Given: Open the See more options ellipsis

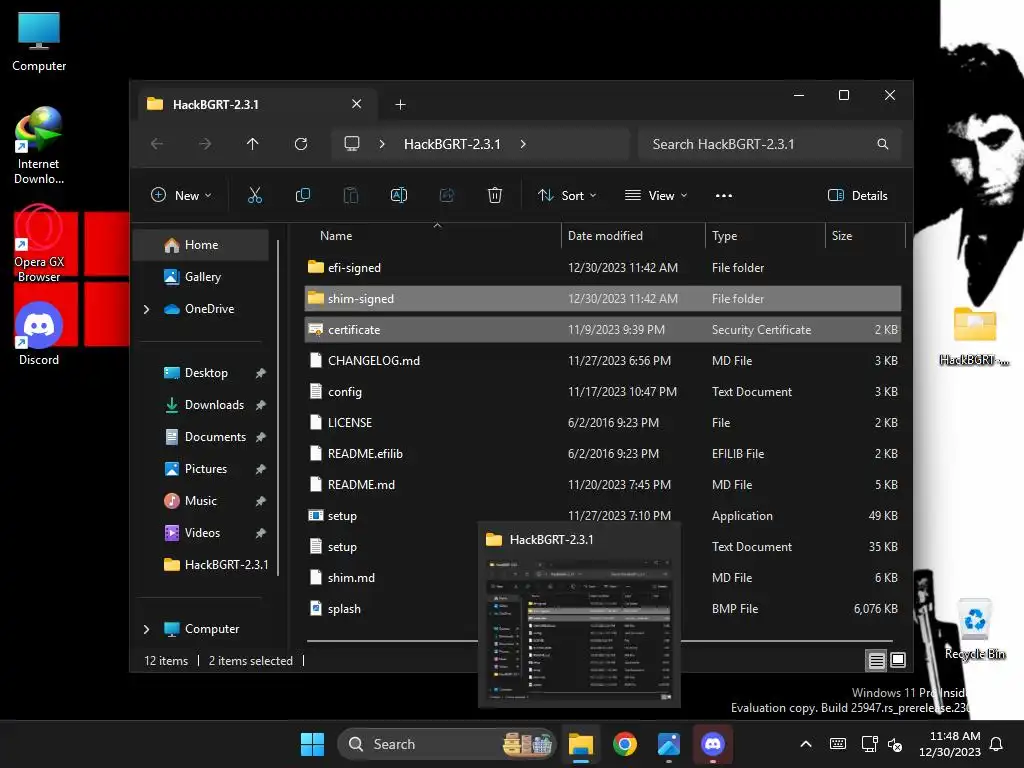Looking at the screenshot, I should coord(724,195).
